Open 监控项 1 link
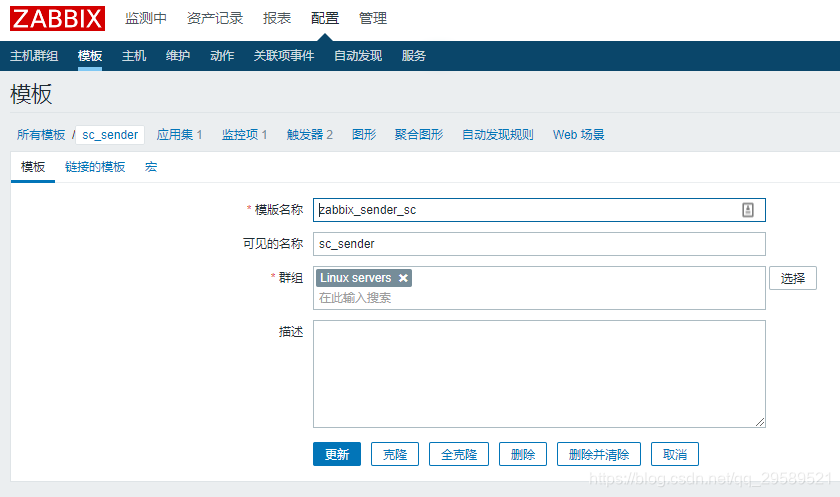 pos(245,134)
